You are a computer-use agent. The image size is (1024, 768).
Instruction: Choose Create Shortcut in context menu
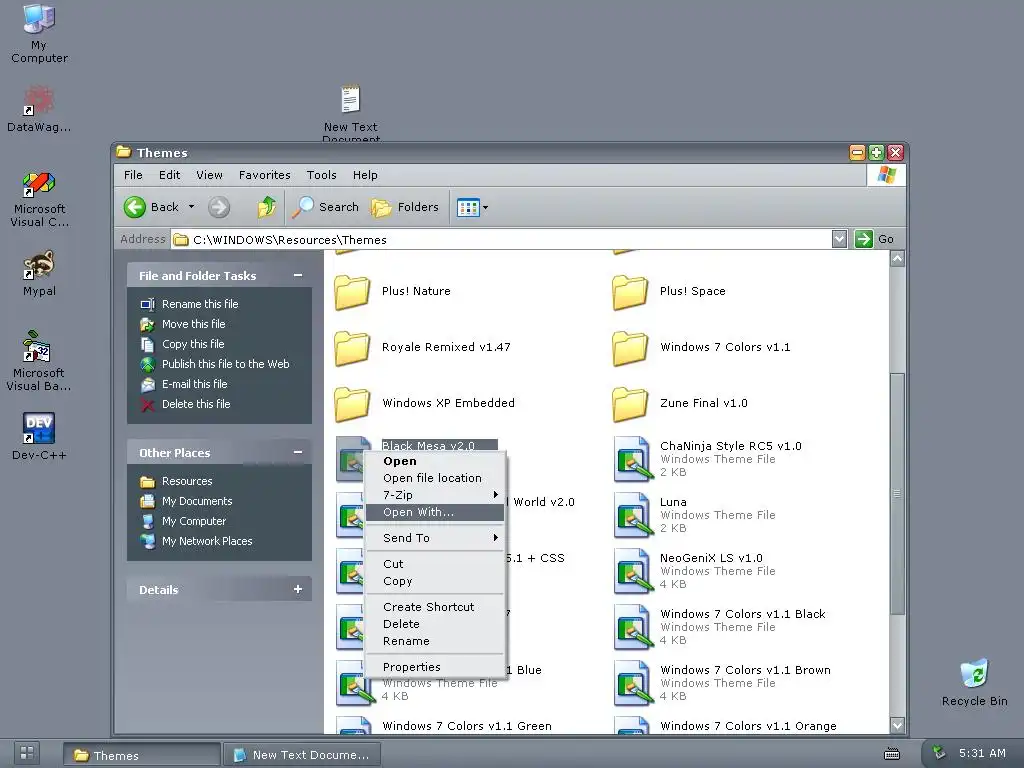435,607
